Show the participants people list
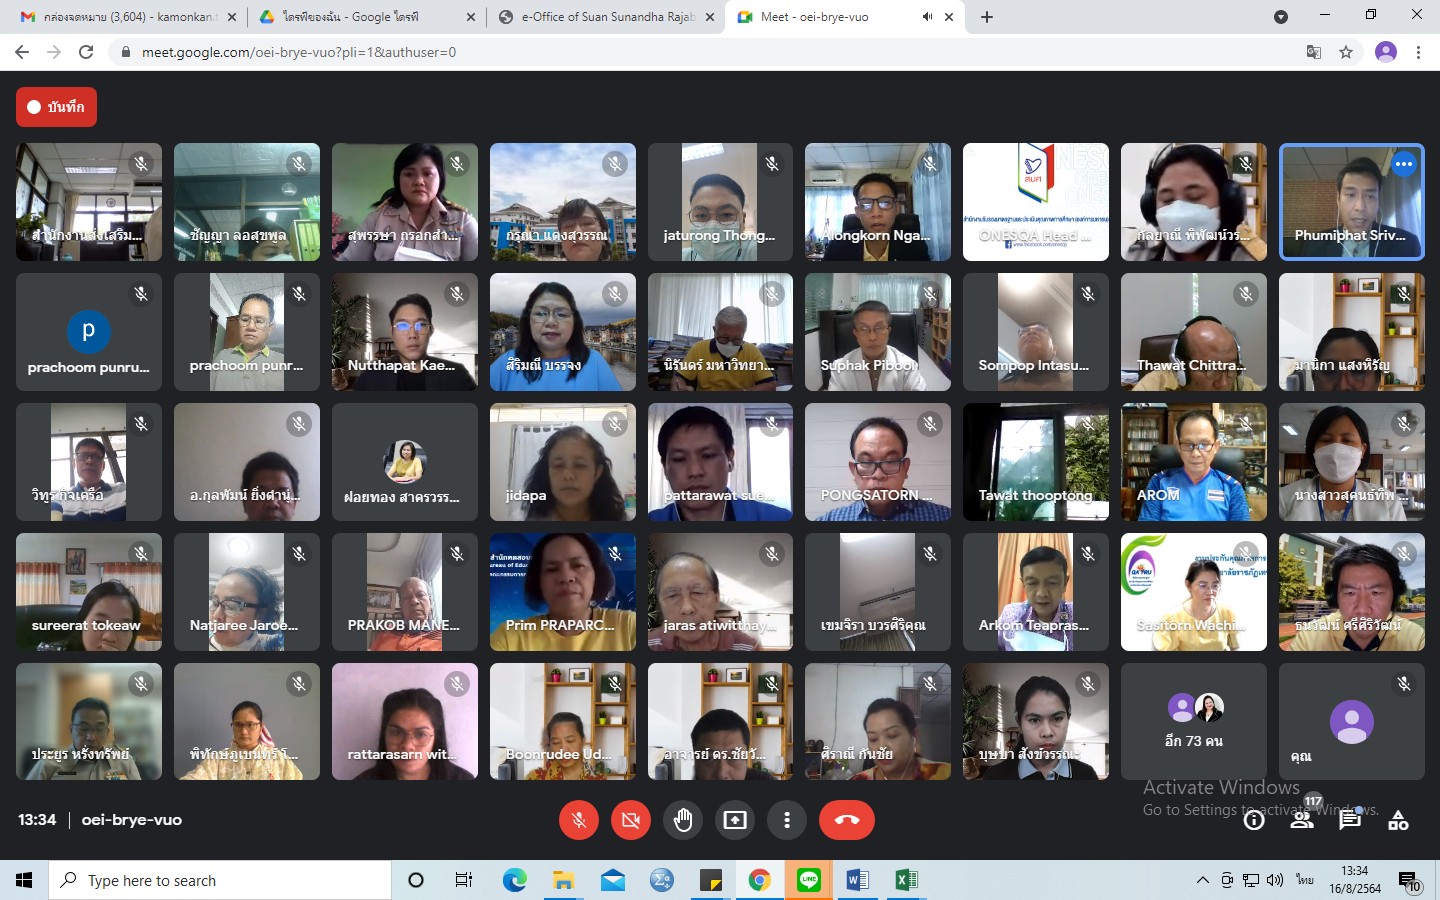The image size is (1440, 900). tap(1302, 821)
